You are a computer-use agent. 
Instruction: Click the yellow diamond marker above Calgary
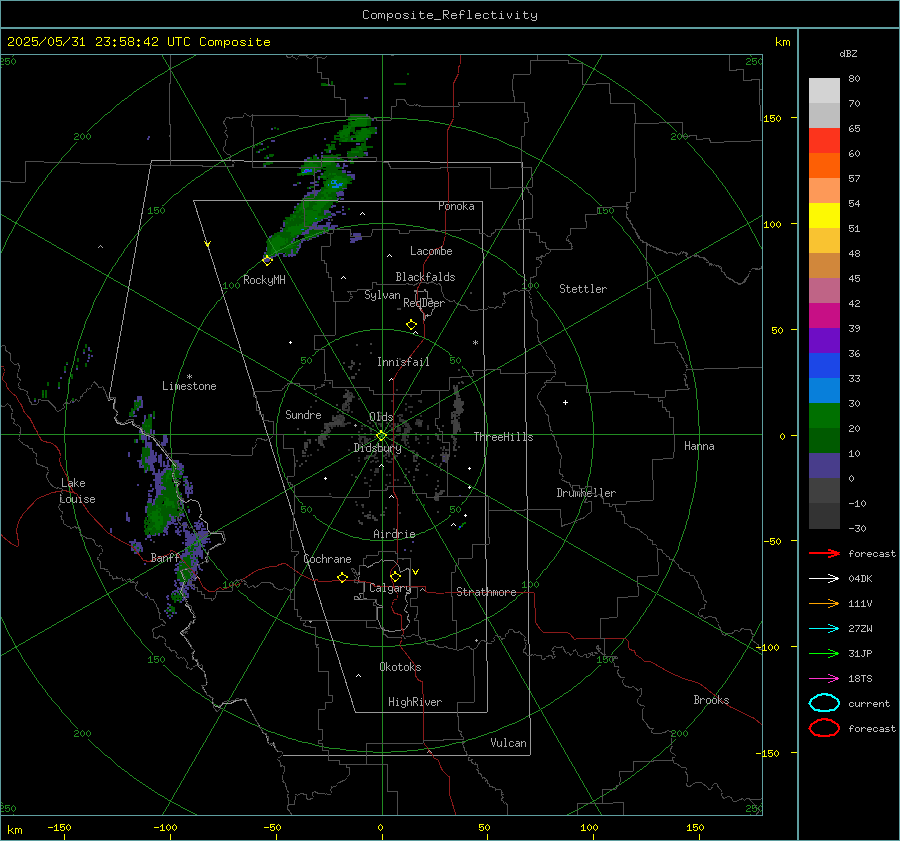[x=395, y=576]
